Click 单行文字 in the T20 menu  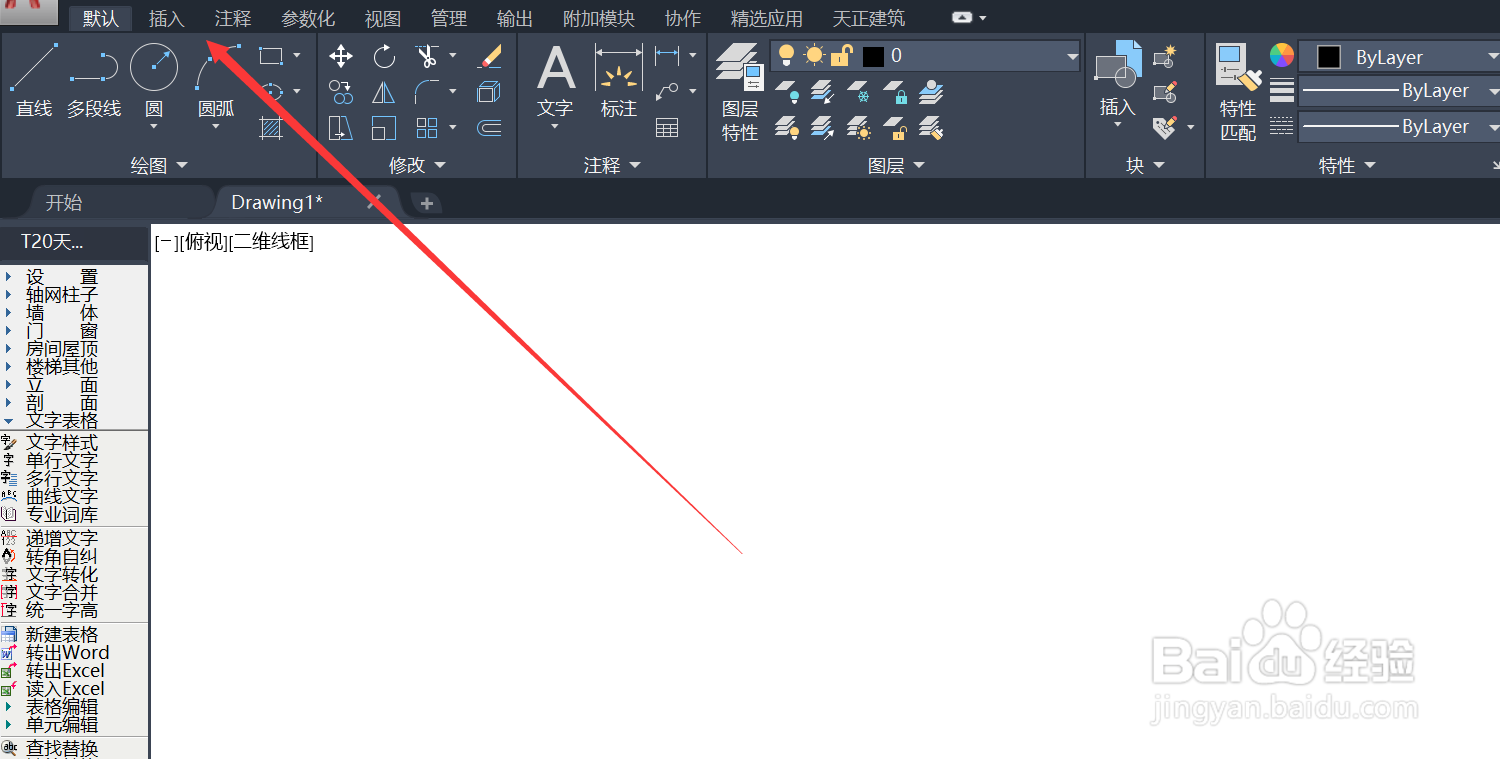62,461
